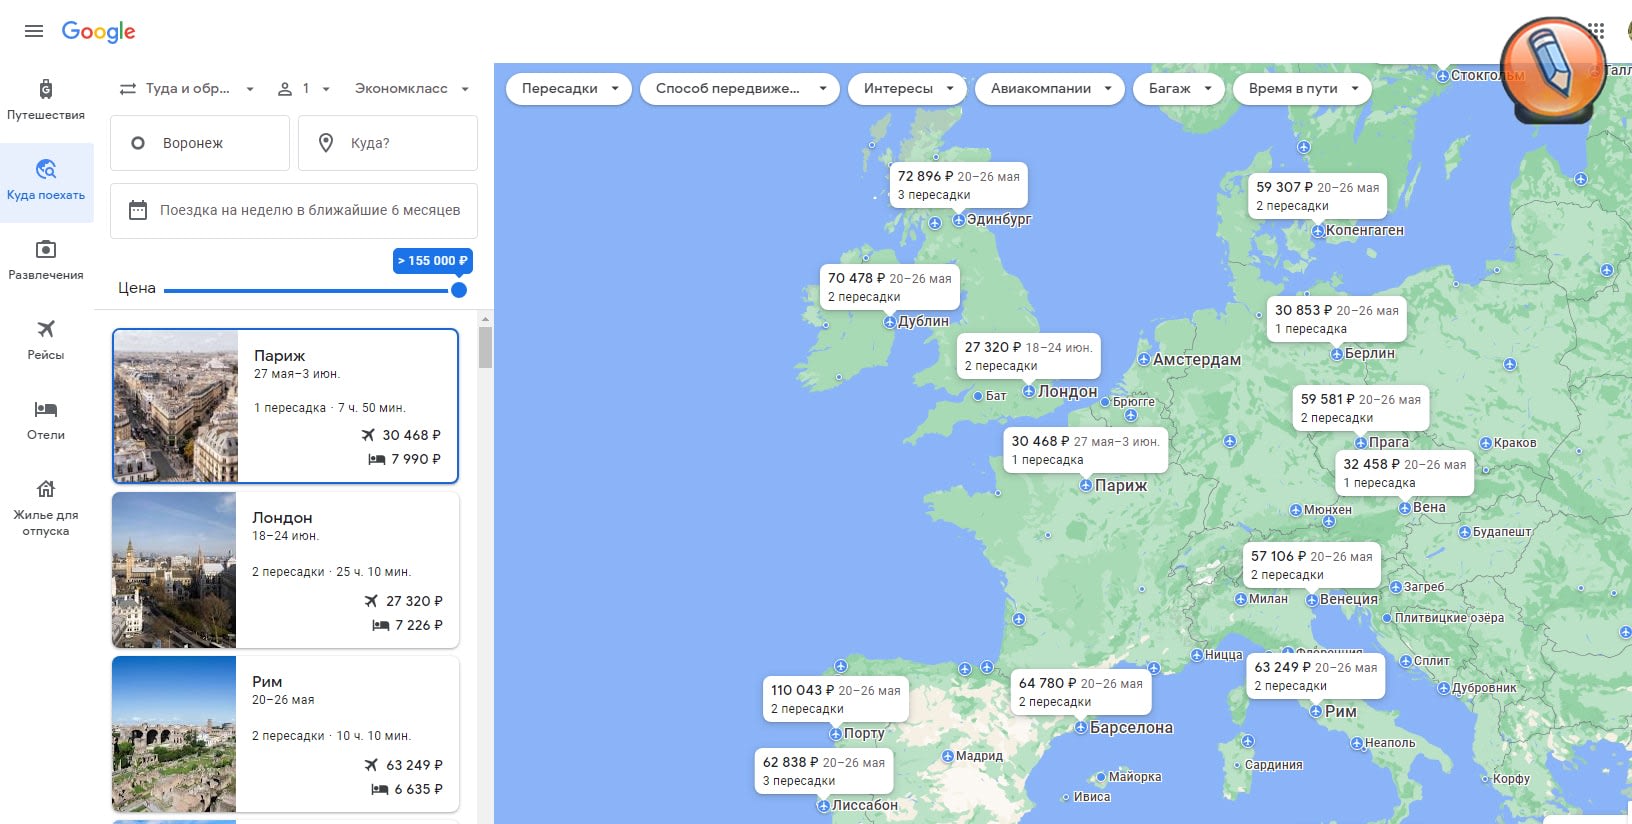Open Развлечения section

pos(46,260)
